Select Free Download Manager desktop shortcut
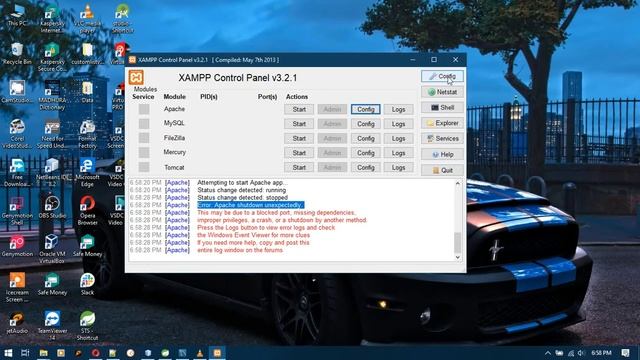The height and width of the screenshot is (360, 640). pyautogui.click(x=17, y=173)
